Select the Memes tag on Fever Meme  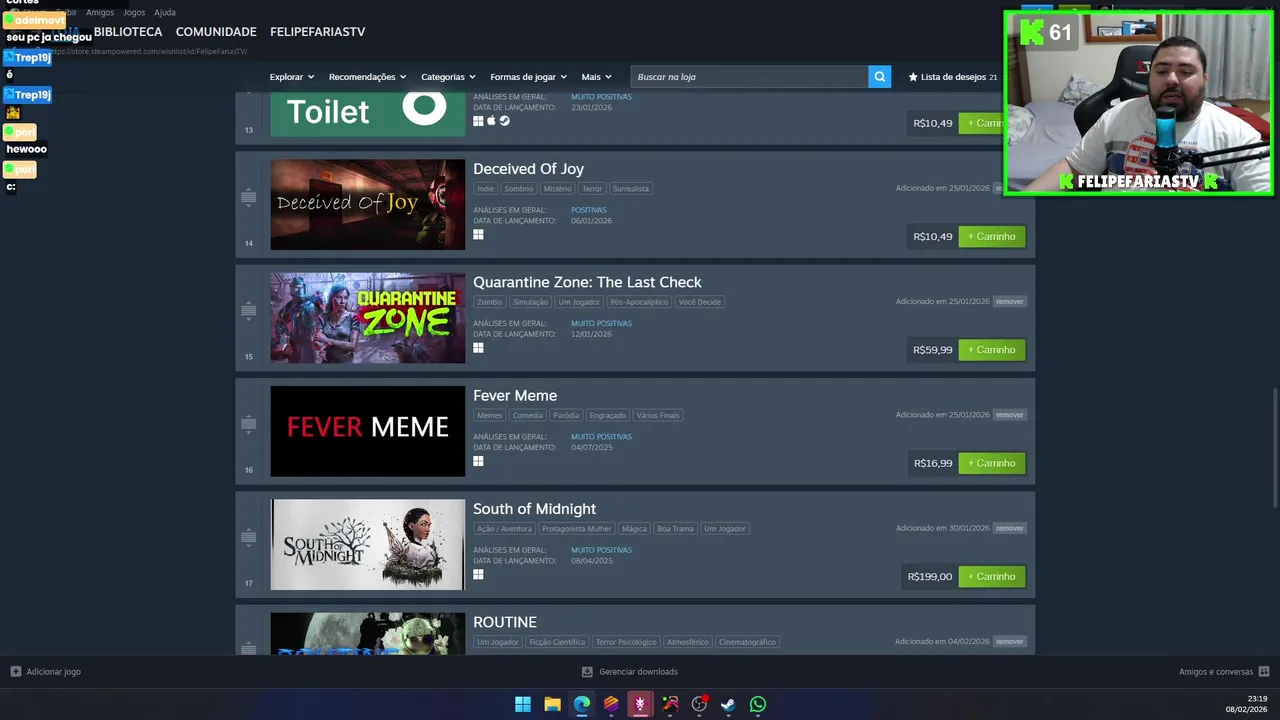(x=489, y=415)
